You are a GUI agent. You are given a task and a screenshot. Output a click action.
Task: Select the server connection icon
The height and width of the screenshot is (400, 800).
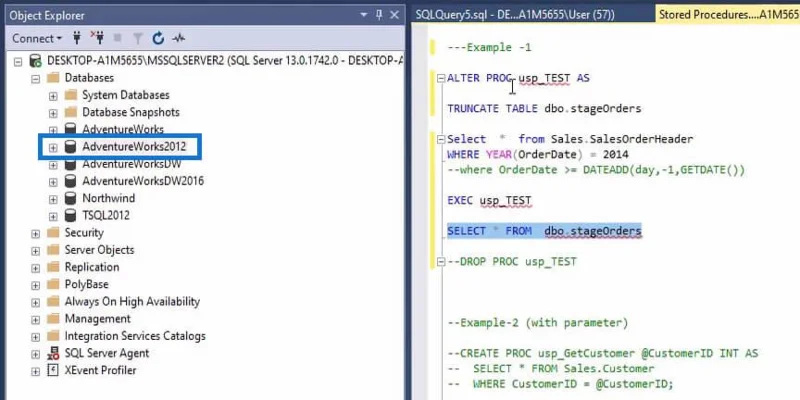pos(35,61)
